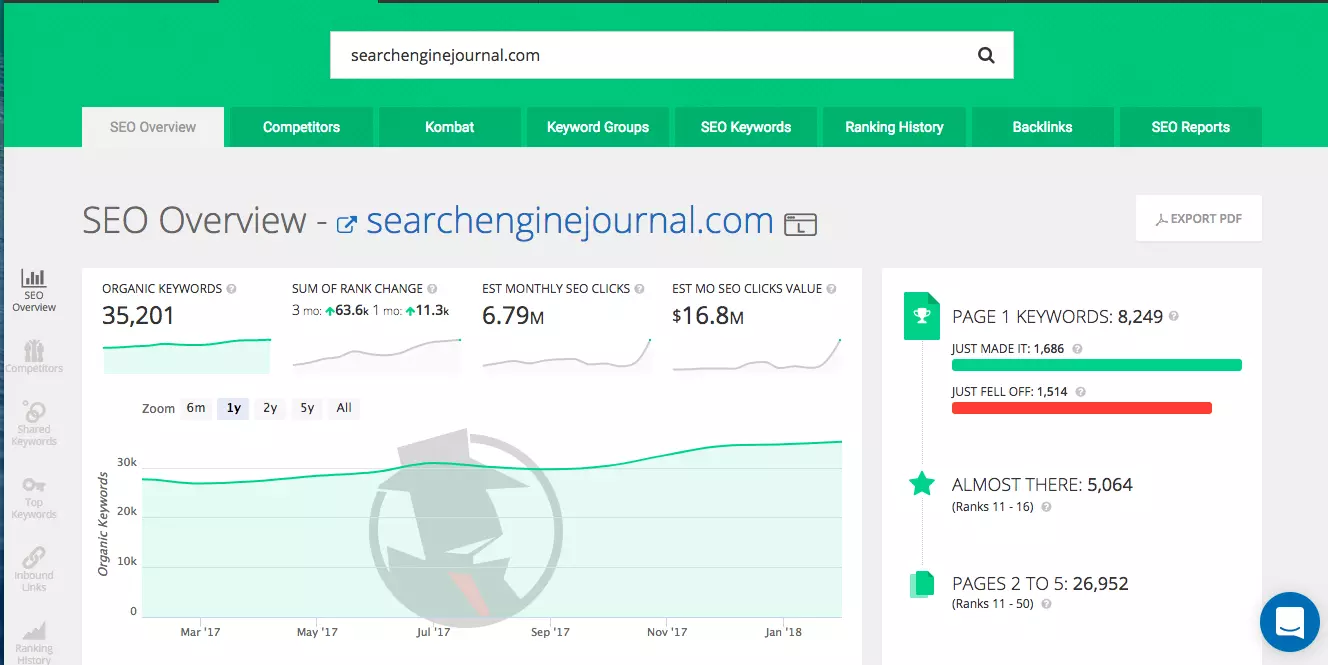
Task: Click the 6.79M monthly clicks value
Action: point(513,317)
